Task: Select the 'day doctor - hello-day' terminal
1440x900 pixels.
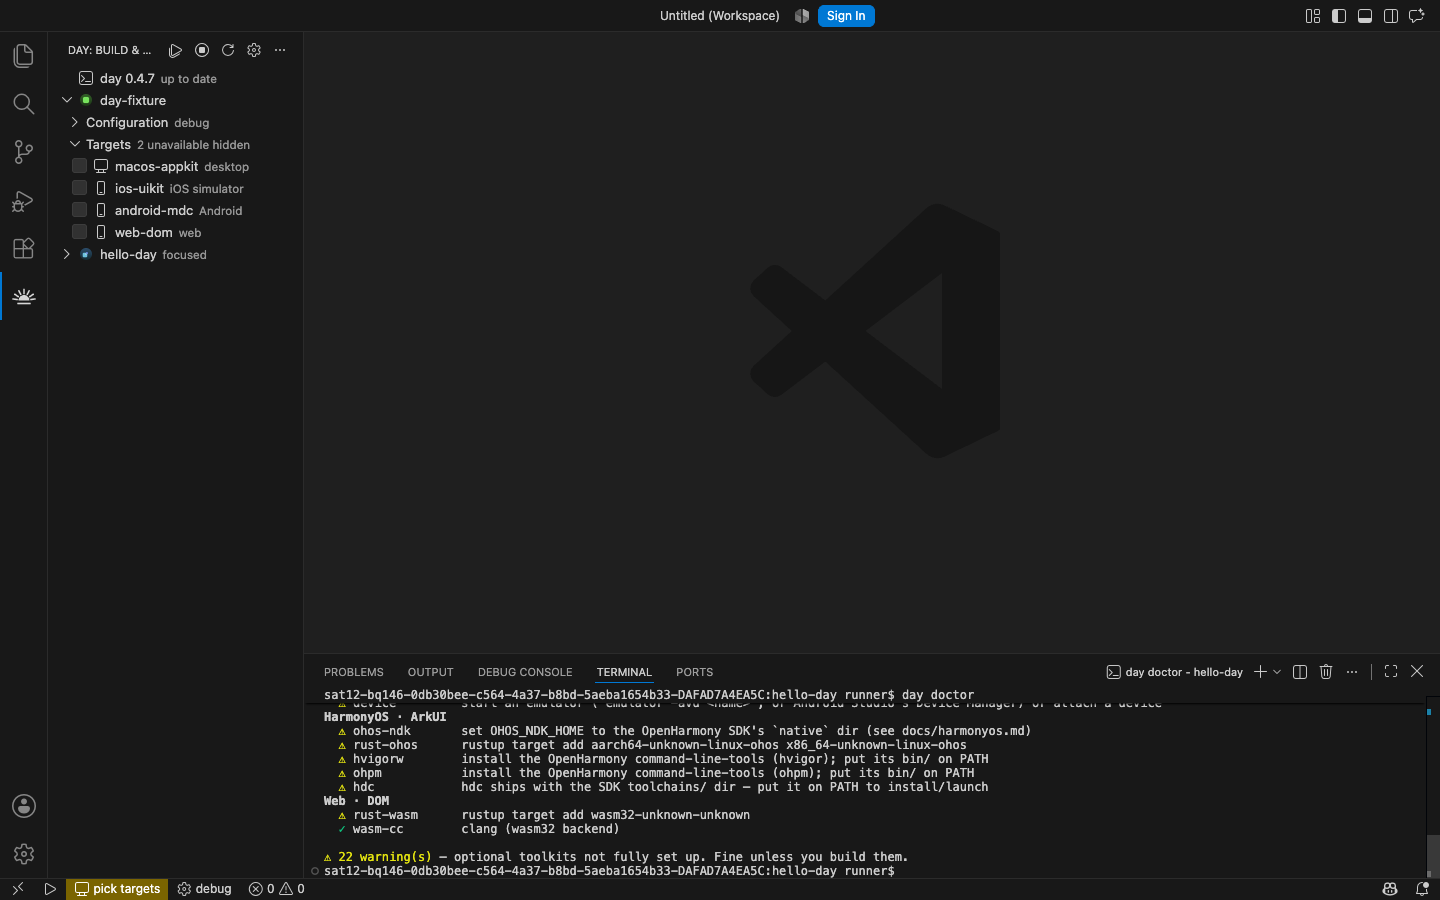Action: (1175, 672)
